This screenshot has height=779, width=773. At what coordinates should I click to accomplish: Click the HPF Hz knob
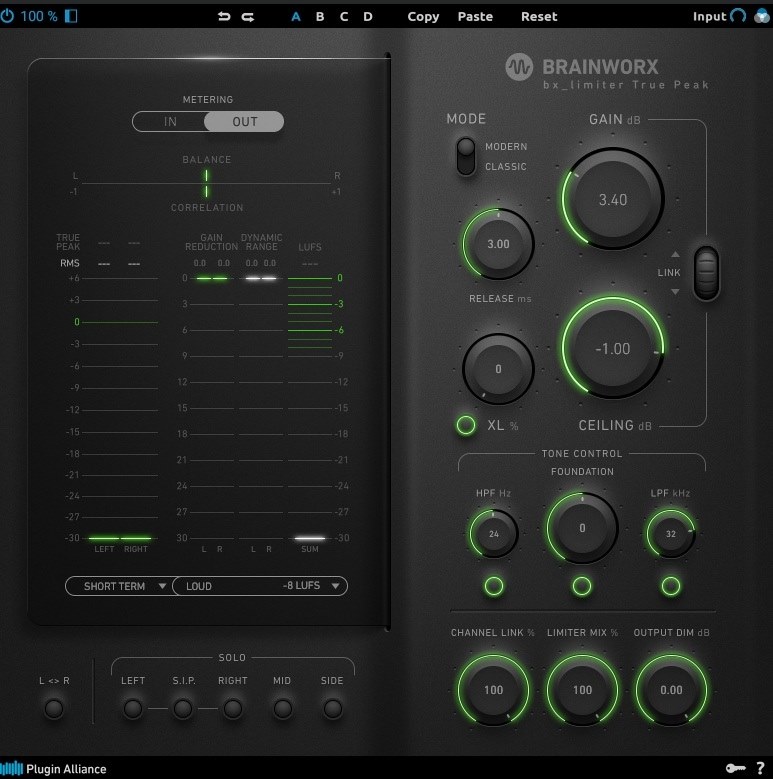pyautogui.click(x=493, y=534)
